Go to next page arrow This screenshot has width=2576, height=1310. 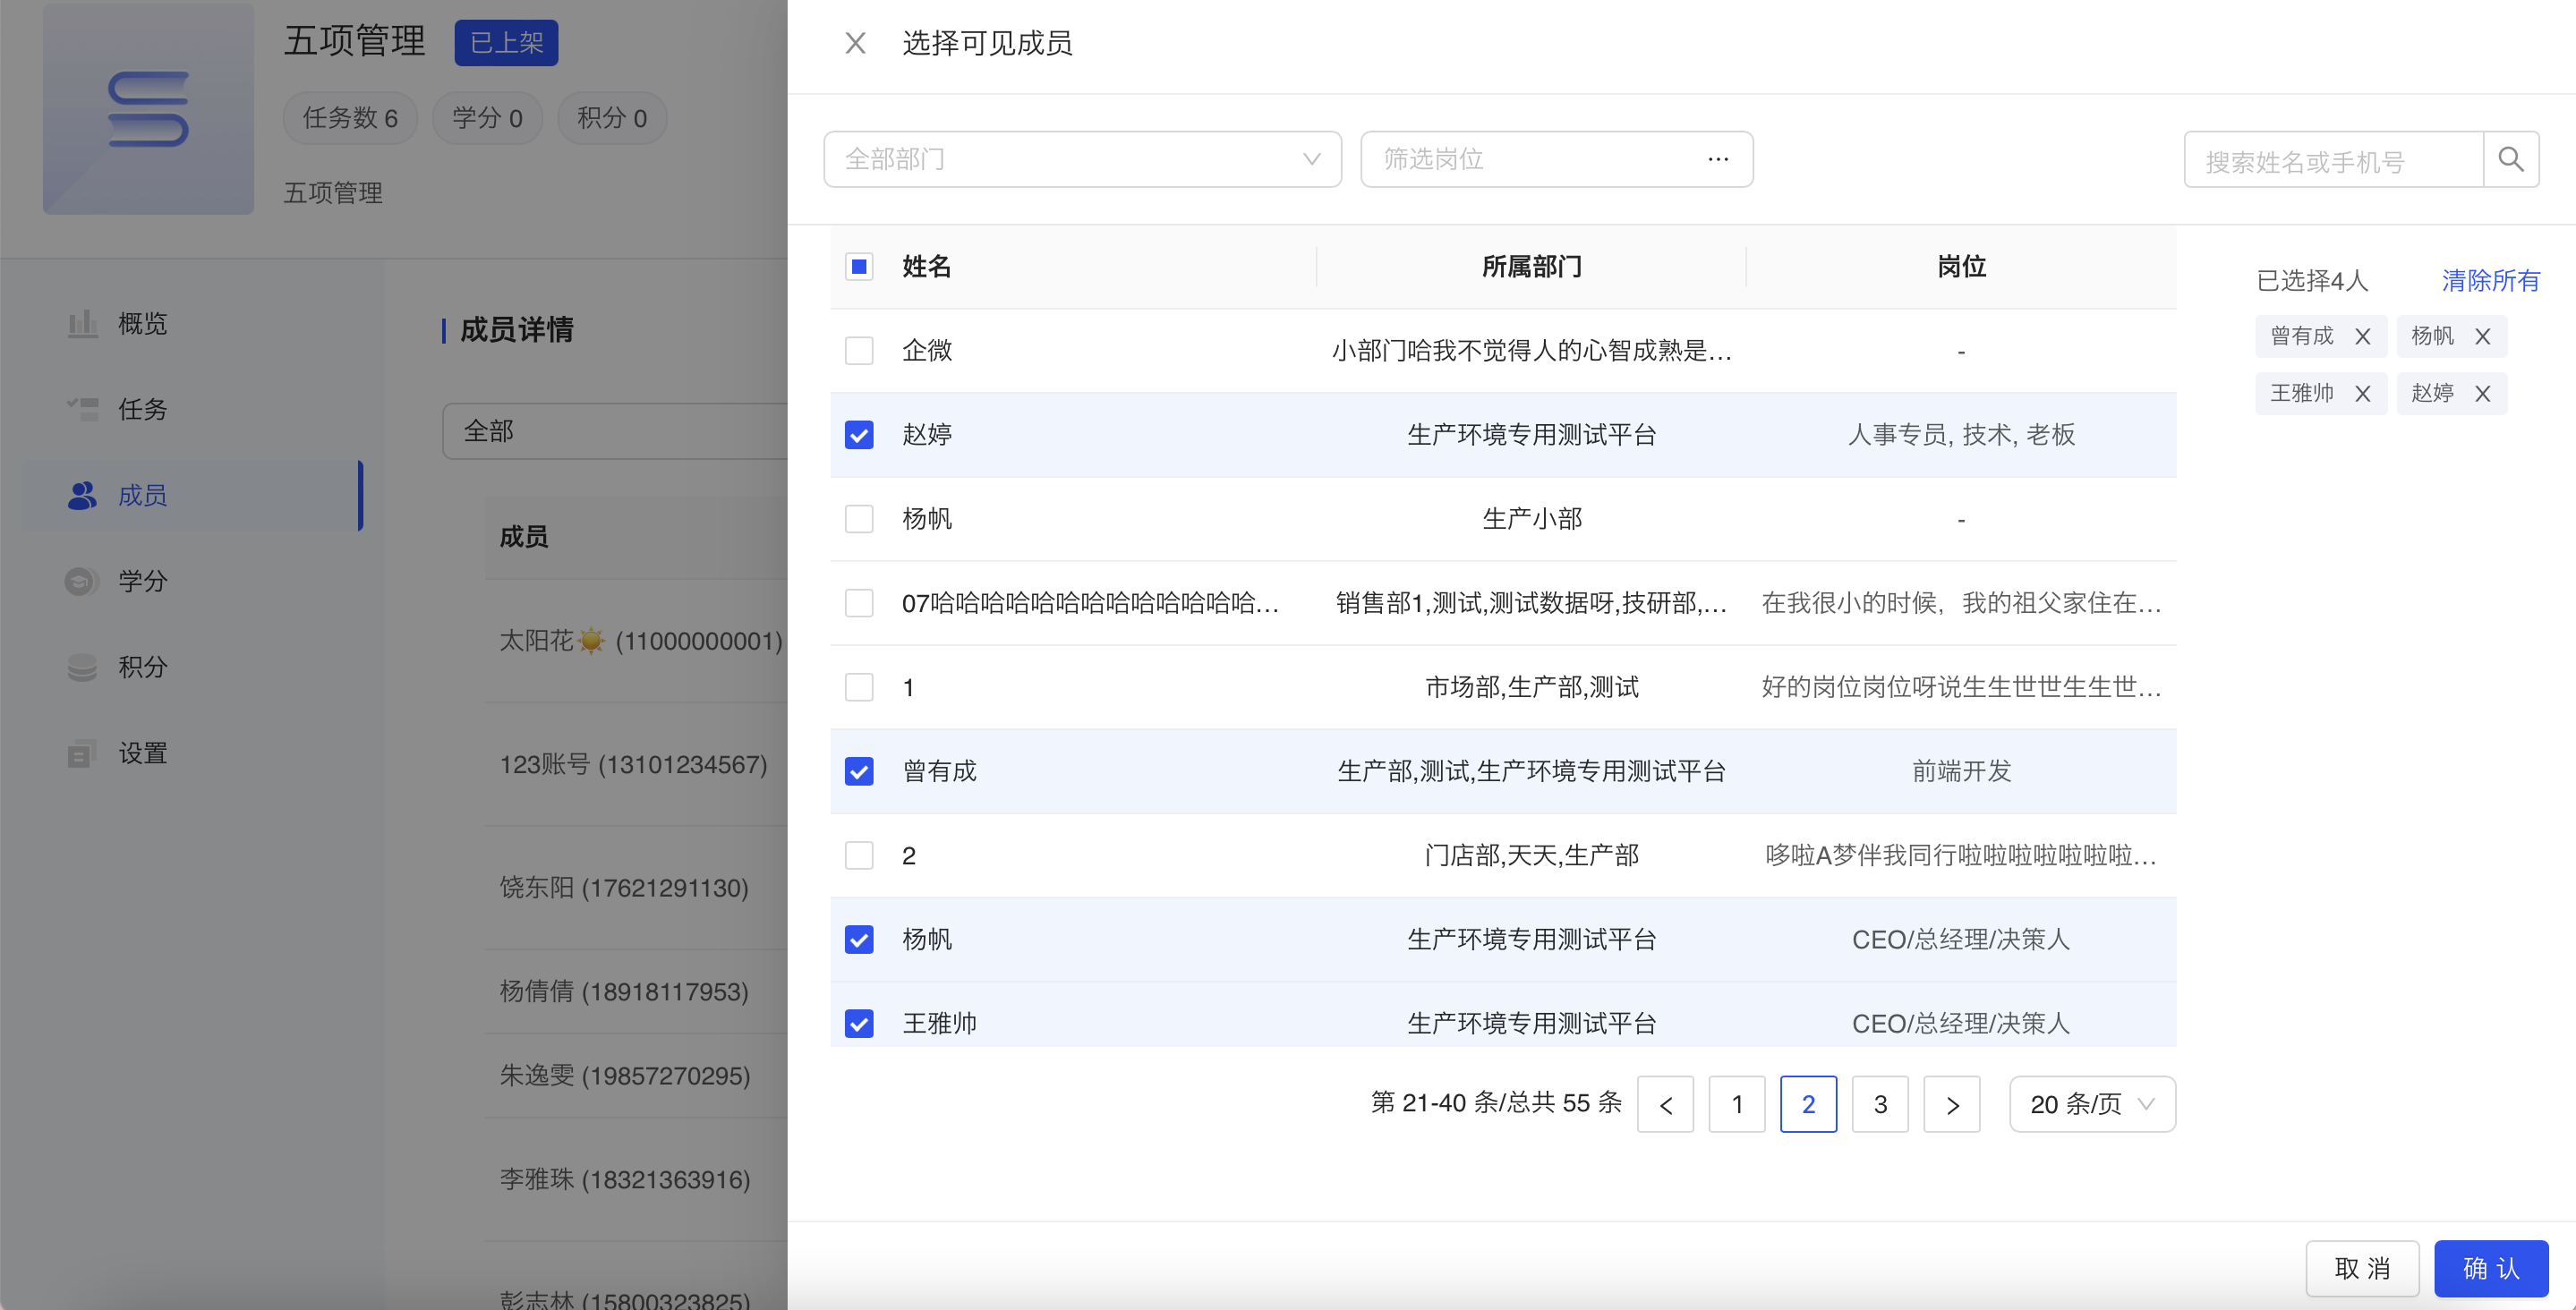coord(1952,1104)
